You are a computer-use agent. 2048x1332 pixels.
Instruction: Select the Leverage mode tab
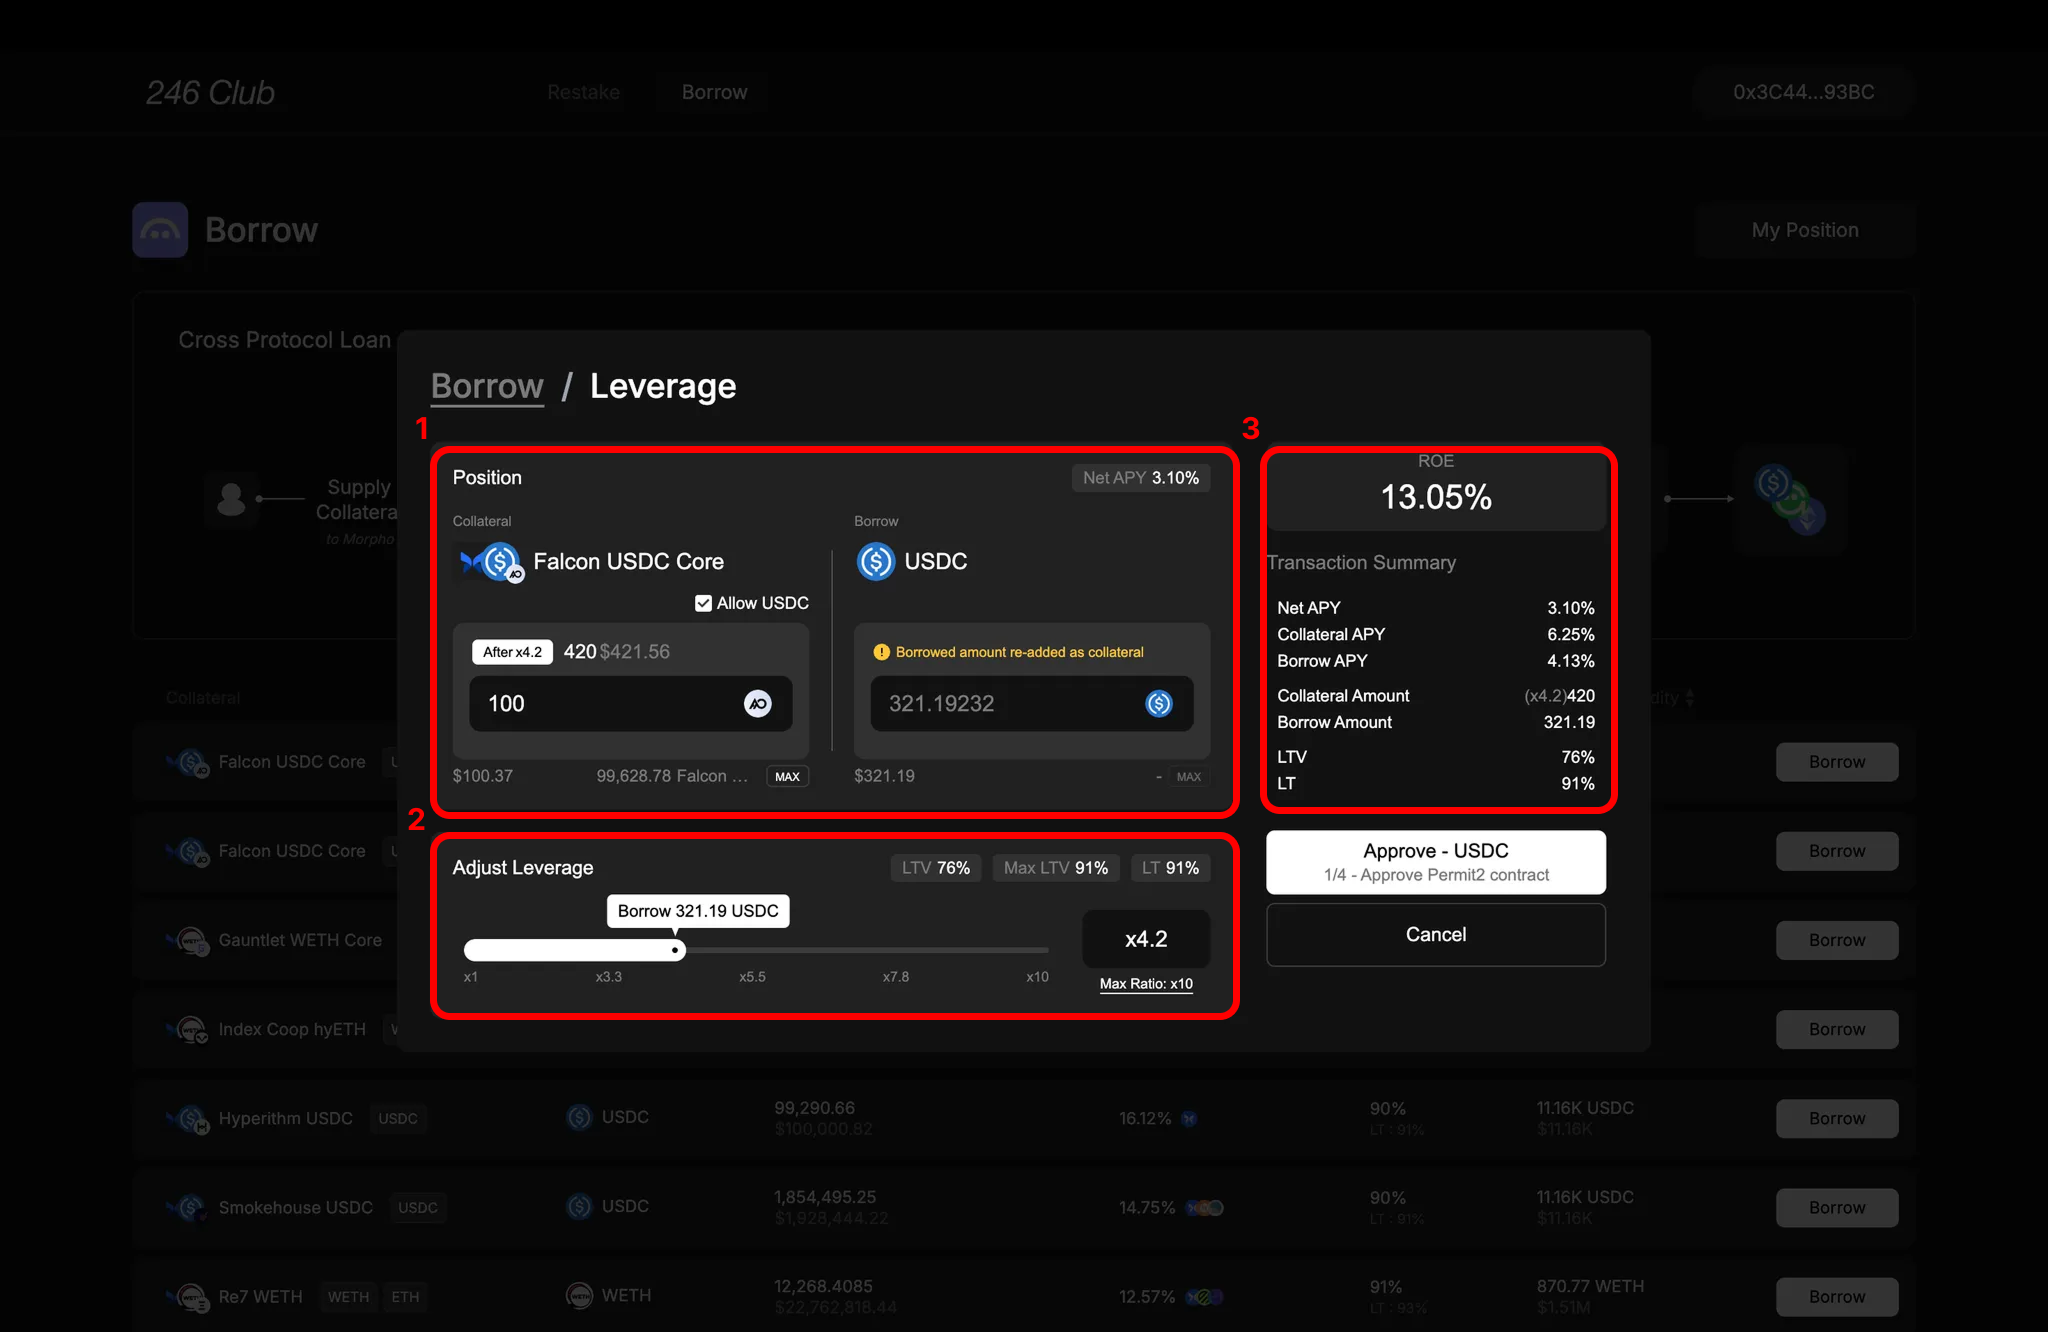(662, 386)
